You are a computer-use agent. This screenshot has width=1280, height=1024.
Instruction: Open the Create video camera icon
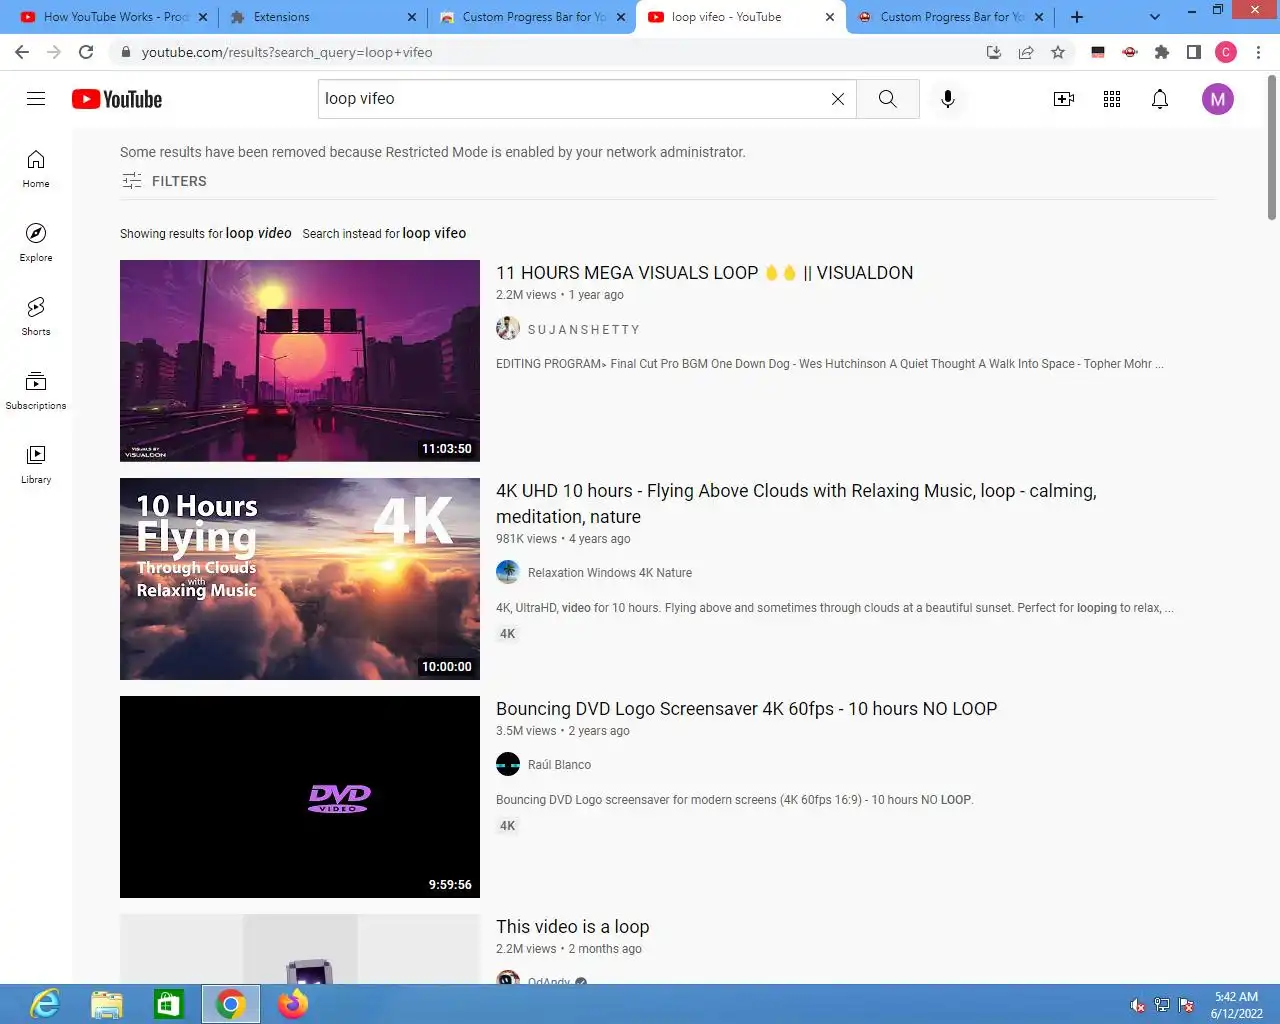tap(1064, 99)
